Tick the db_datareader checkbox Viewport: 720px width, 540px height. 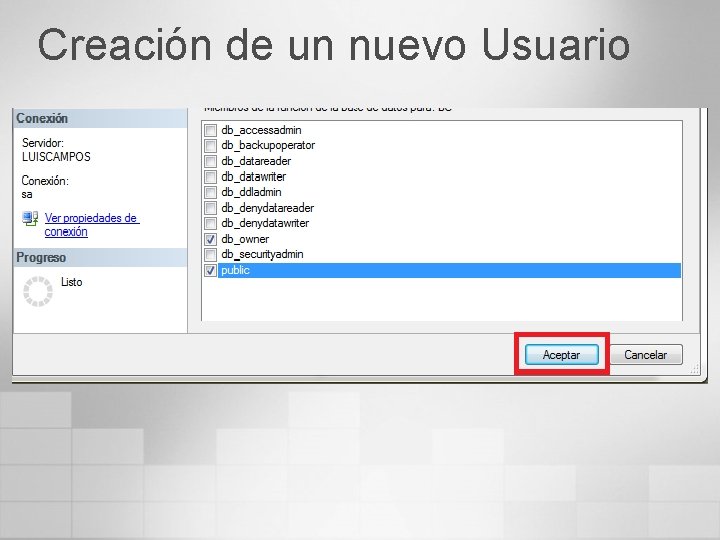point(210,161)
